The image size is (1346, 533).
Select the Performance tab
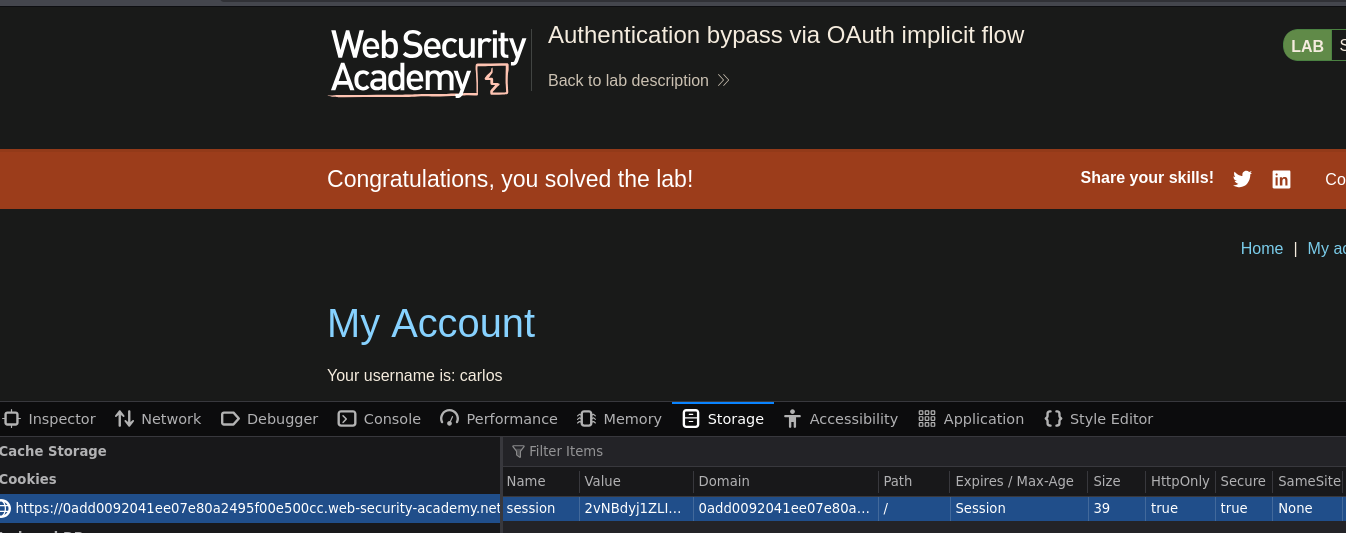click(x=499, y=419)
